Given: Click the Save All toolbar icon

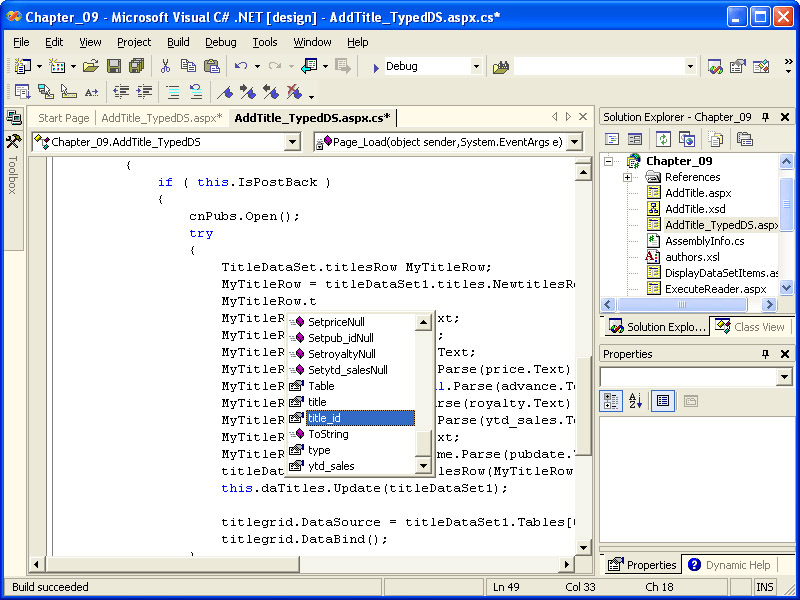Looking at the screenshot, I should [x=136, y=66].
